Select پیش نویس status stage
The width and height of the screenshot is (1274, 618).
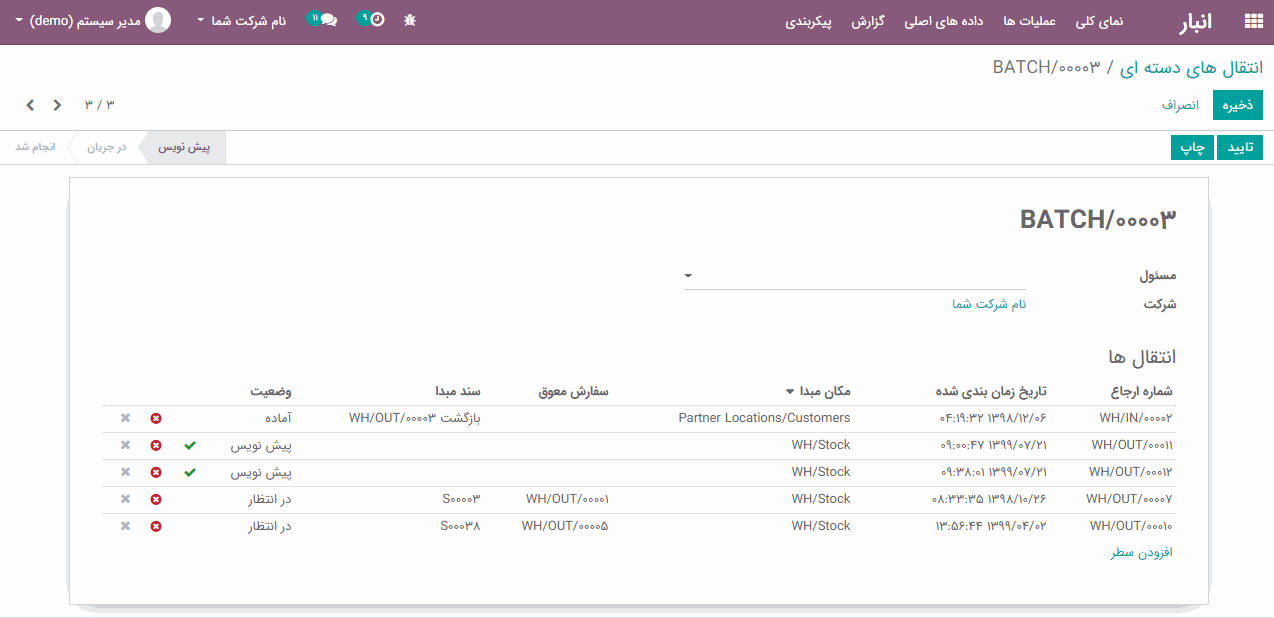[x=186, y=147]
